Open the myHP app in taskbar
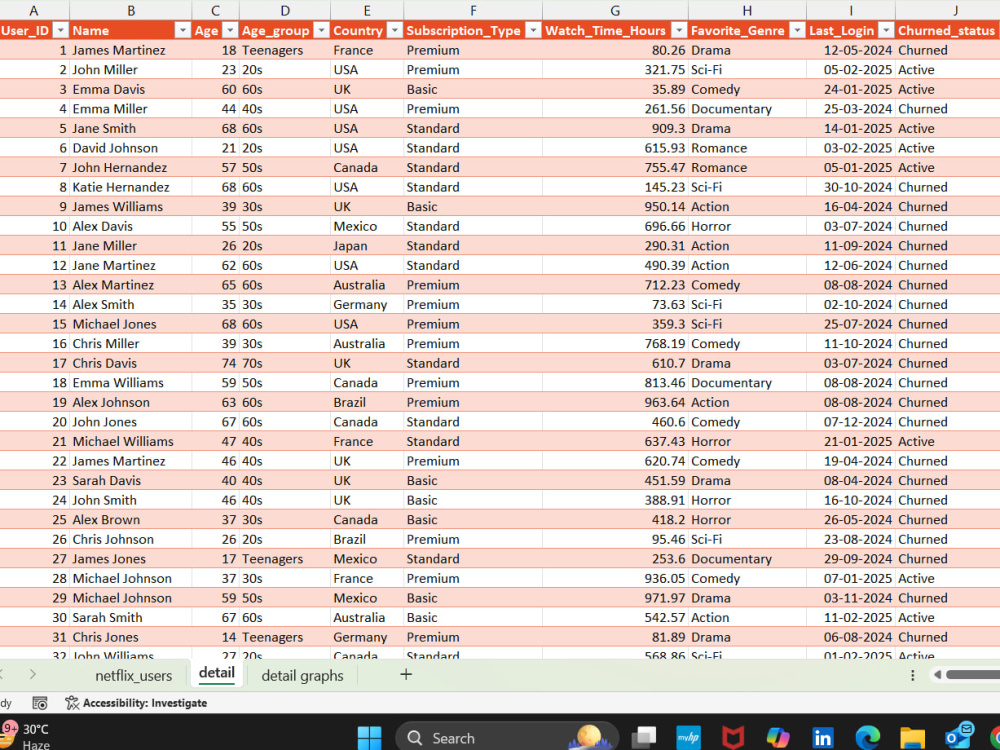 click(x=689, y=738)
